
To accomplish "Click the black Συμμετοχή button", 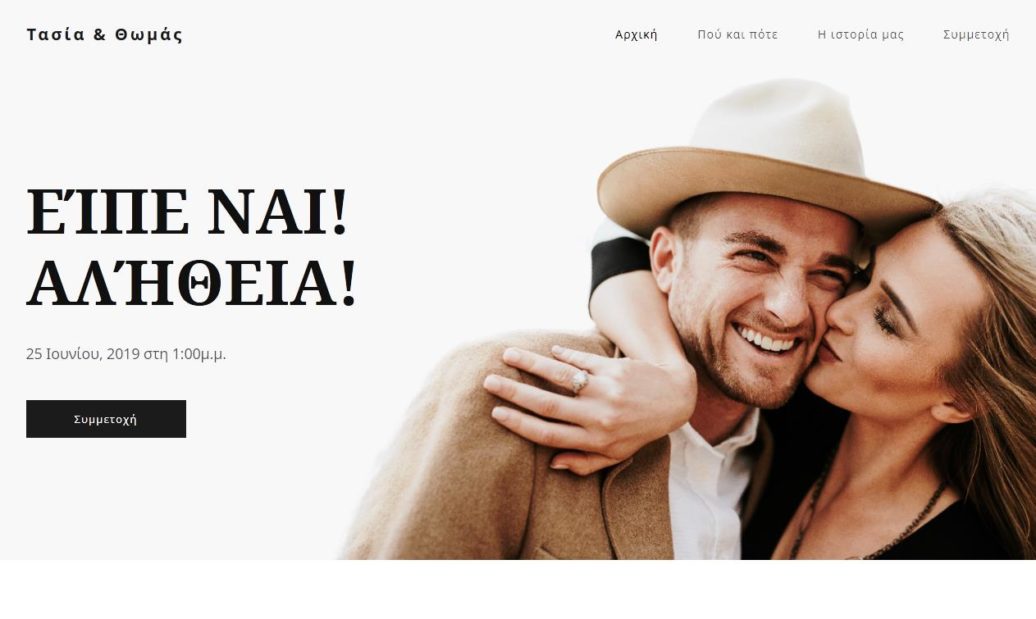I will point(106,419).
